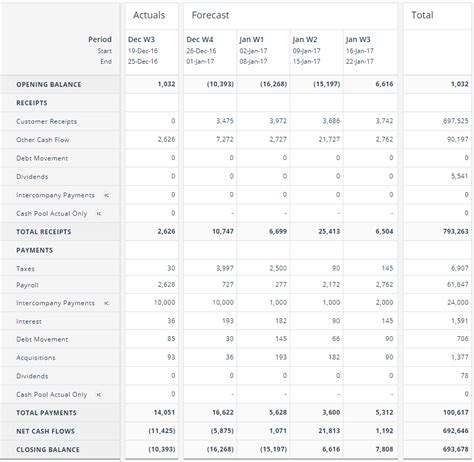This screenshot has height=462, width=474.
Task: Select the TOTAL RECEIPTS row label
Action: pos(44,232)
